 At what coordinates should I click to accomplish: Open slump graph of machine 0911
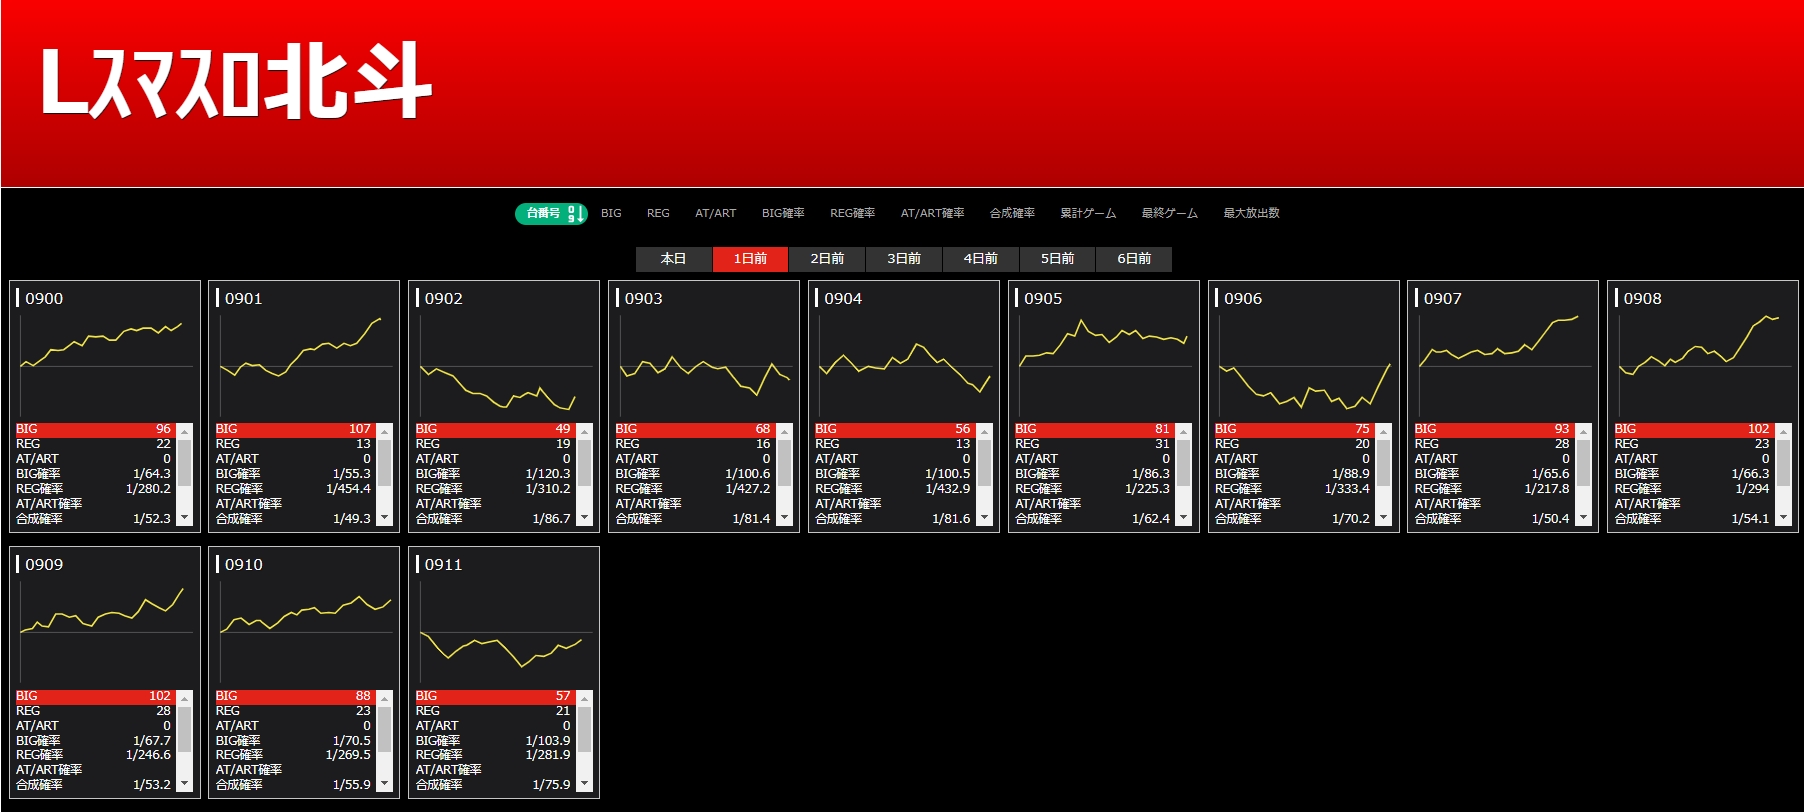point(505,632)
